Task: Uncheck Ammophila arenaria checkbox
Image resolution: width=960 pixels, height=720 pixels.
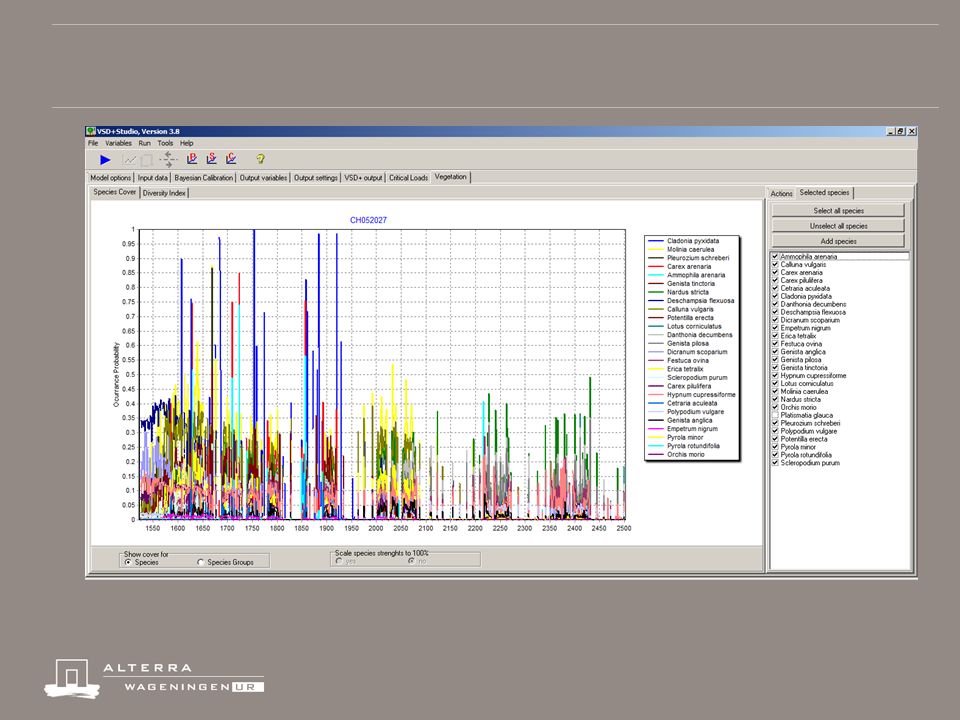Action: (x=775, y=257)
